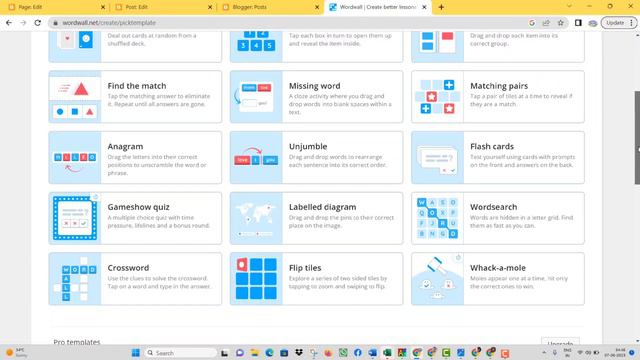The height and width of the screenshot is (360, 640).
Task: Click the taskbar Search box
Action: 180,353
